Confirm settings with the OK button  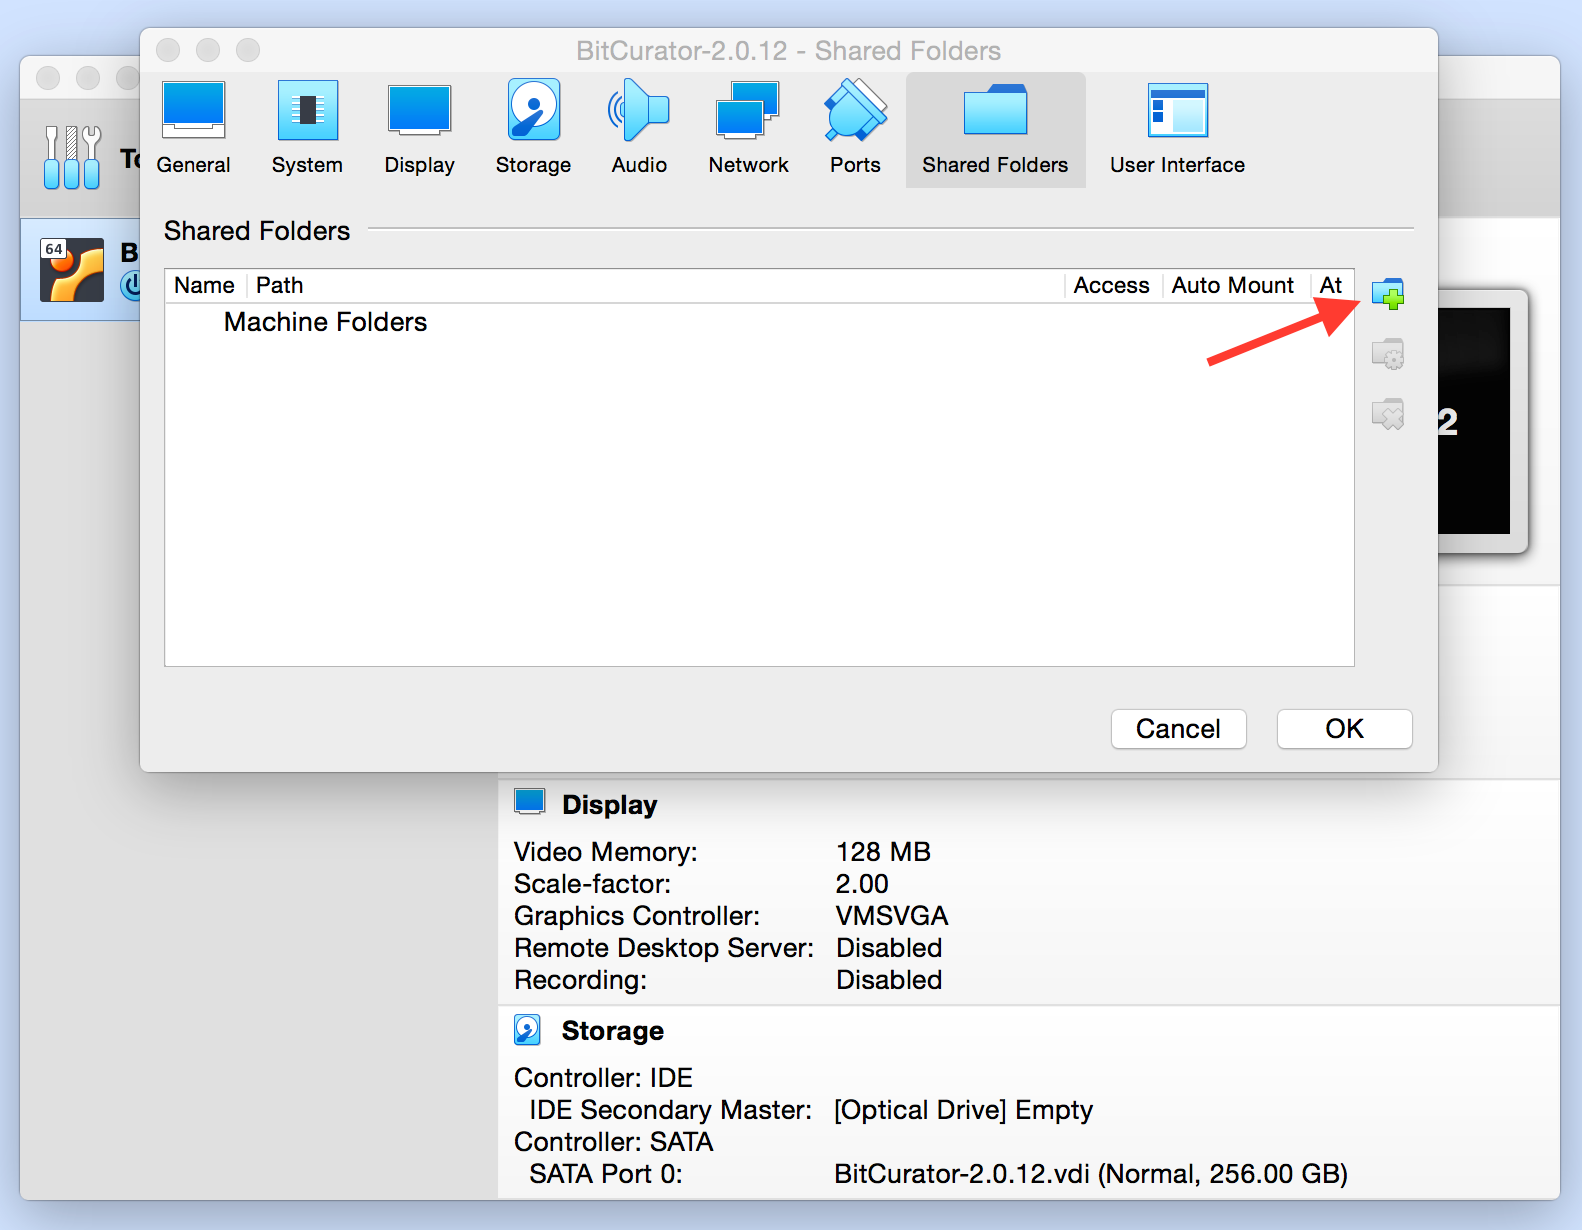pos(1344,729)
